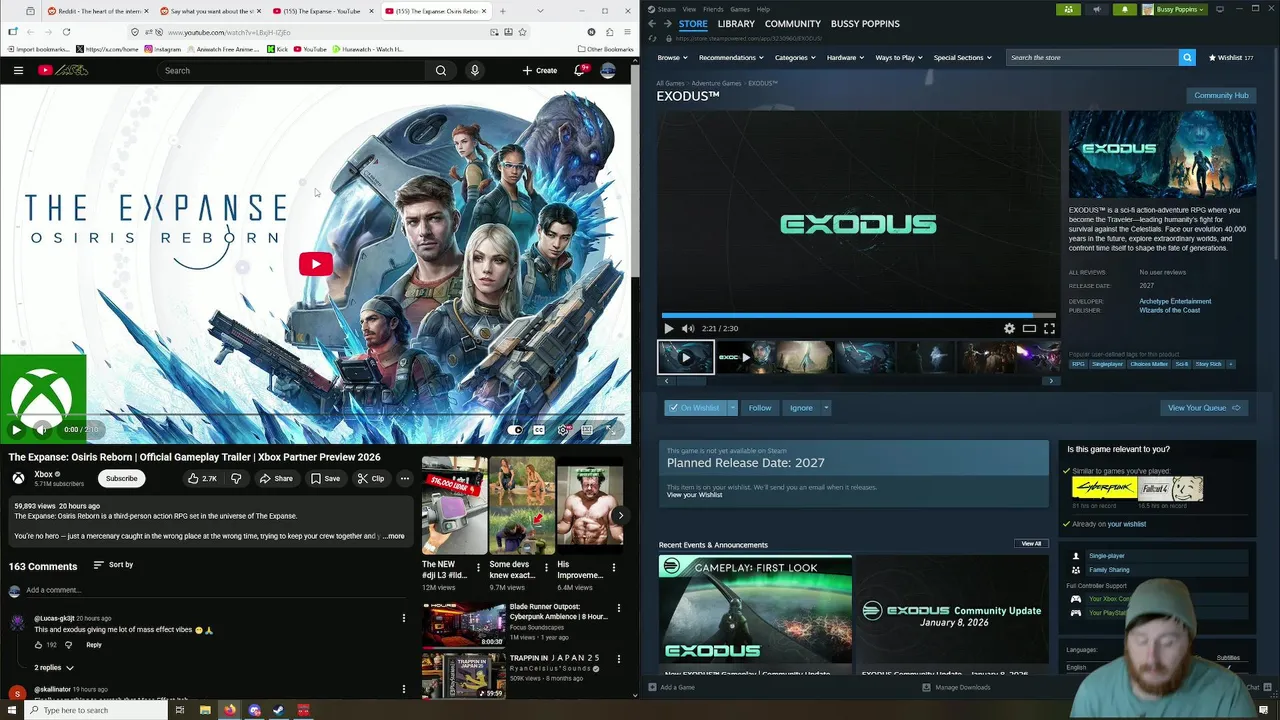Switch to The Expanse - YouTube tab
This screenshot has width=1280, height=720.
pyautogui.click(x=322, y=11)
